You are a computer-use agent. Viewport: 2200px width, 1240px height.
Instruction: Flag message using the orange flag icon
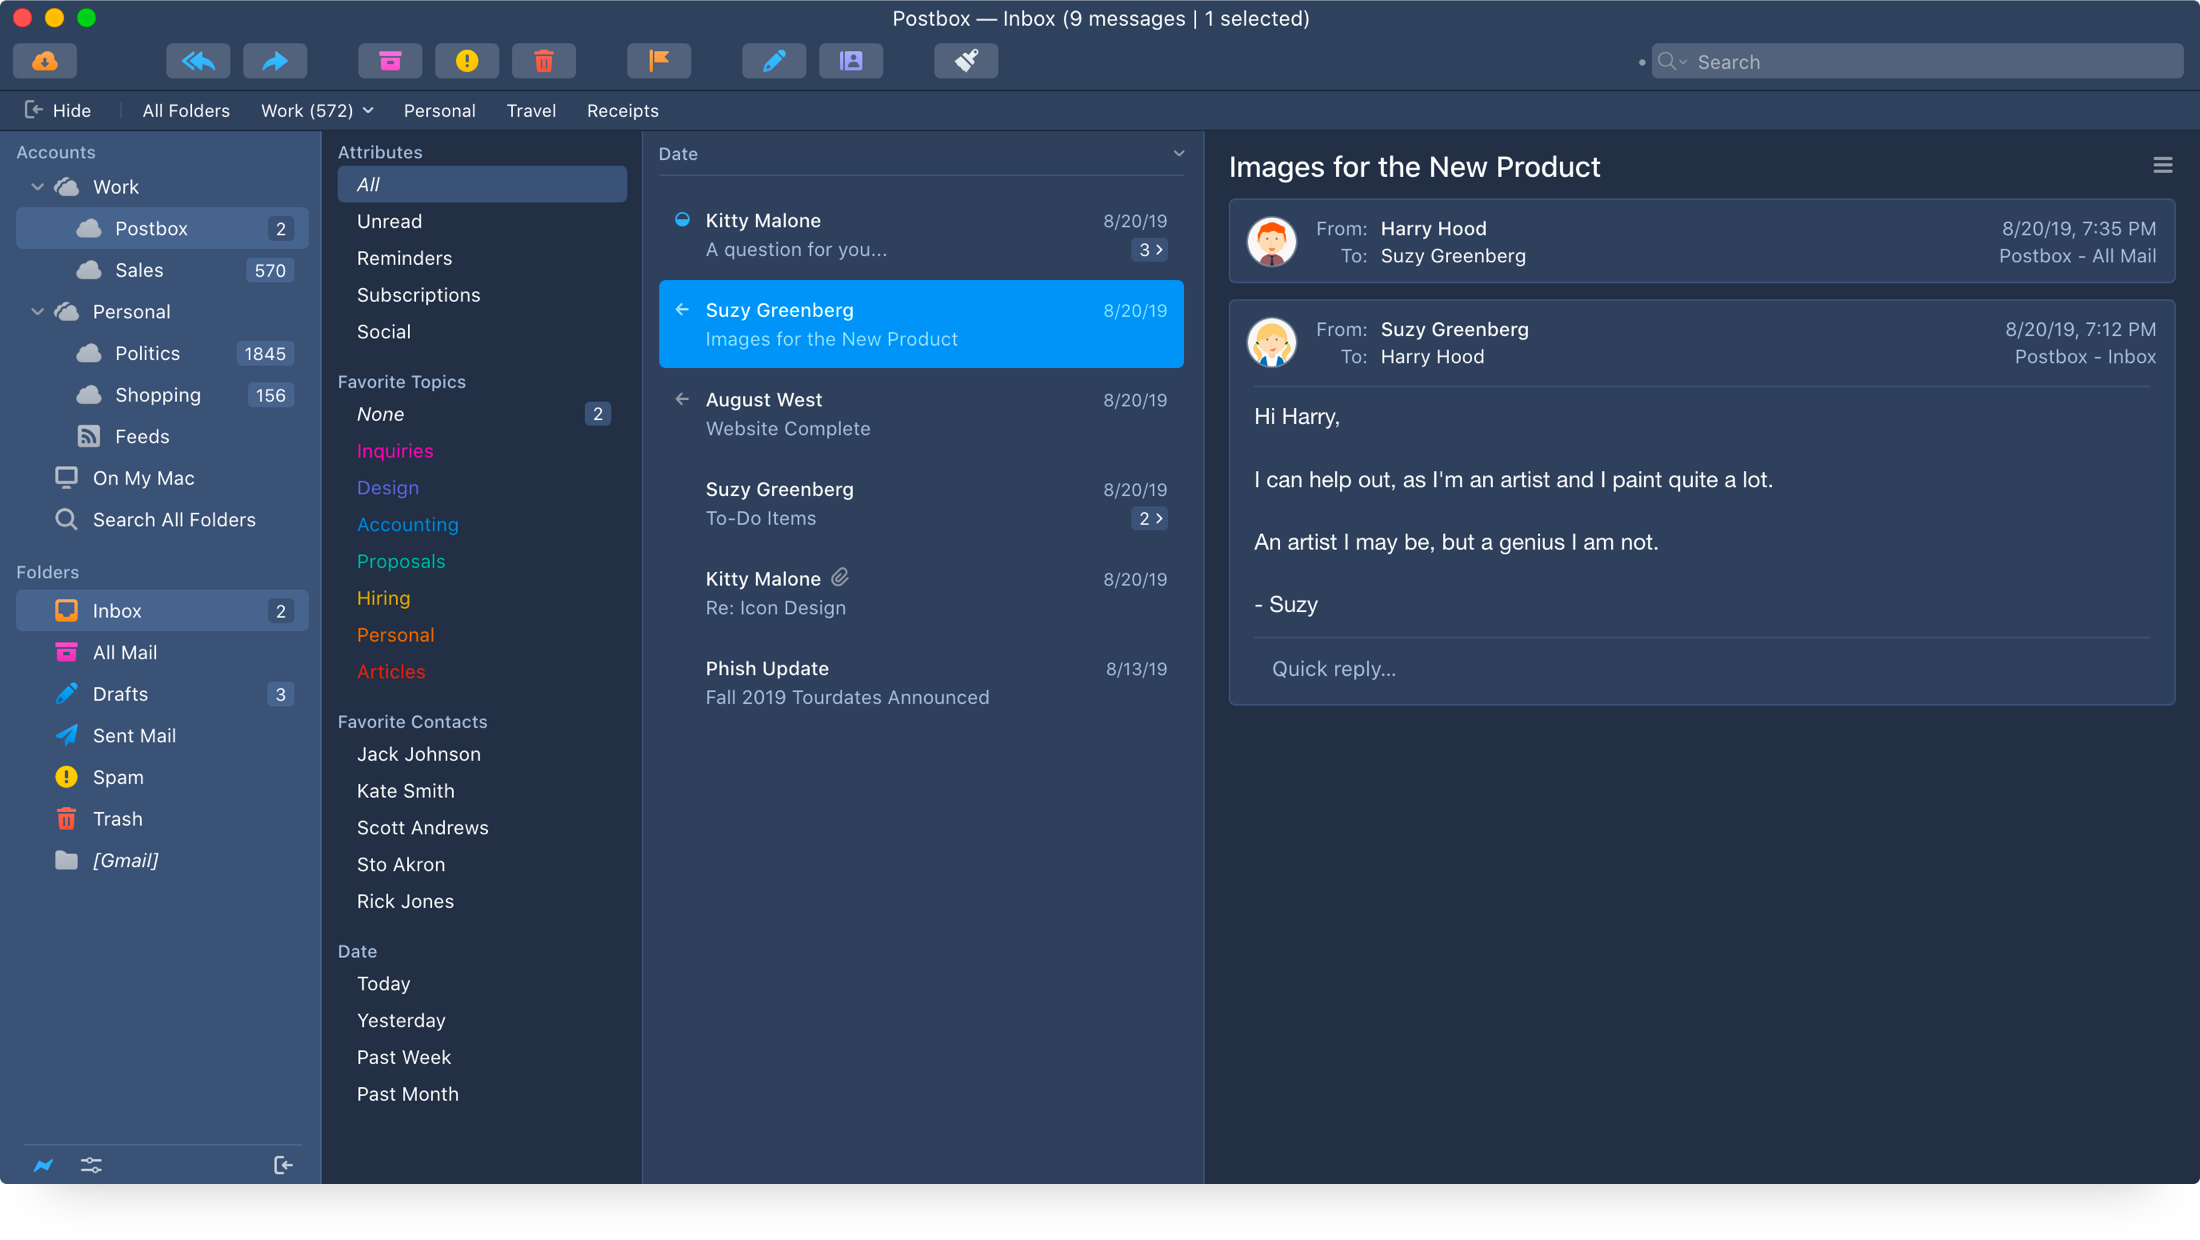(658, 61)
